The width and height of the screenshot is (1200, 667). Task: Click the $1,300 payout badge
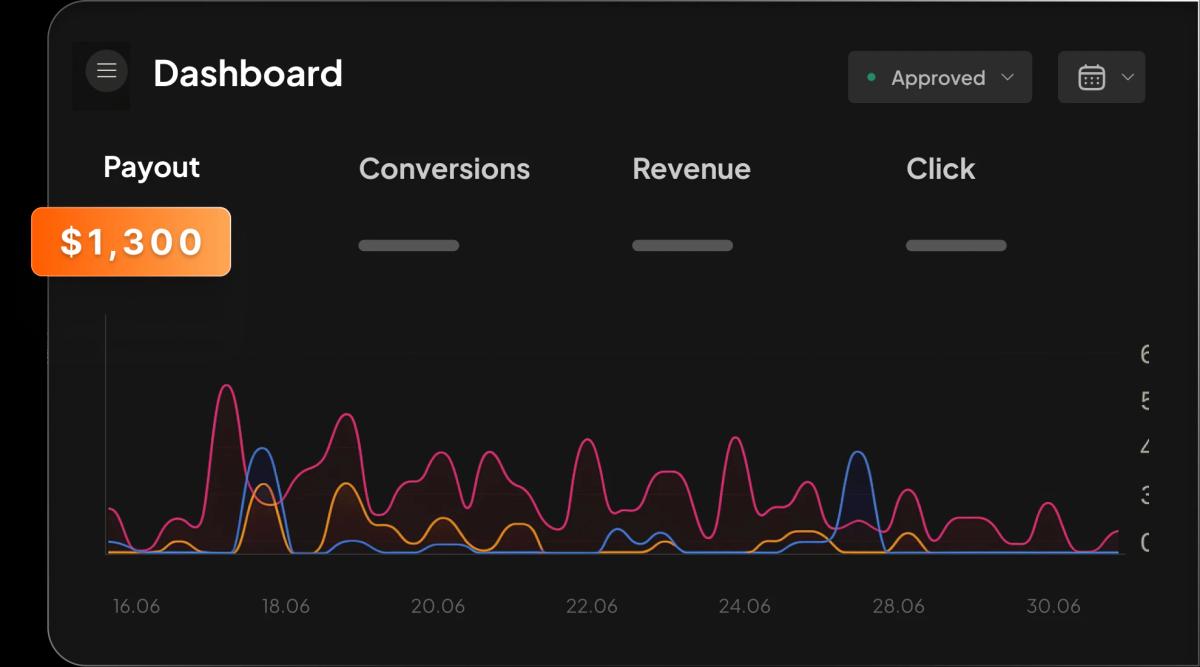(131, 241)
